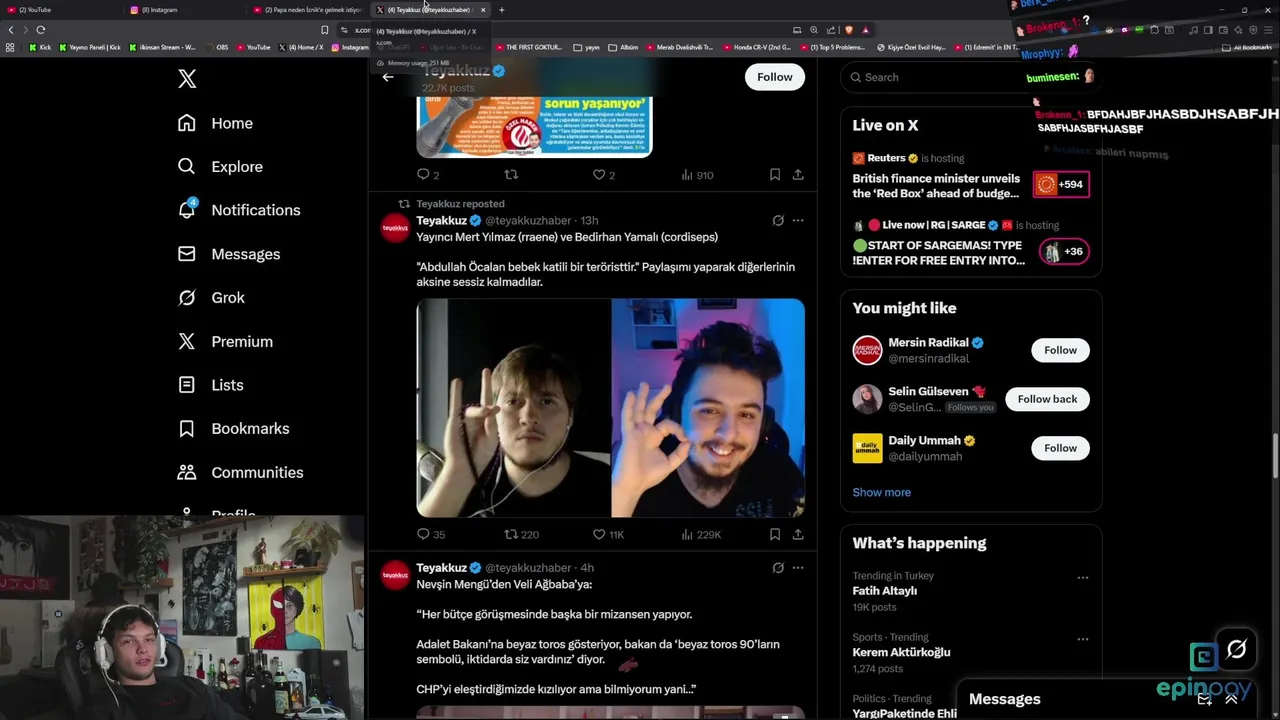Switch to the Instagram browser tab

coord(183,10)
